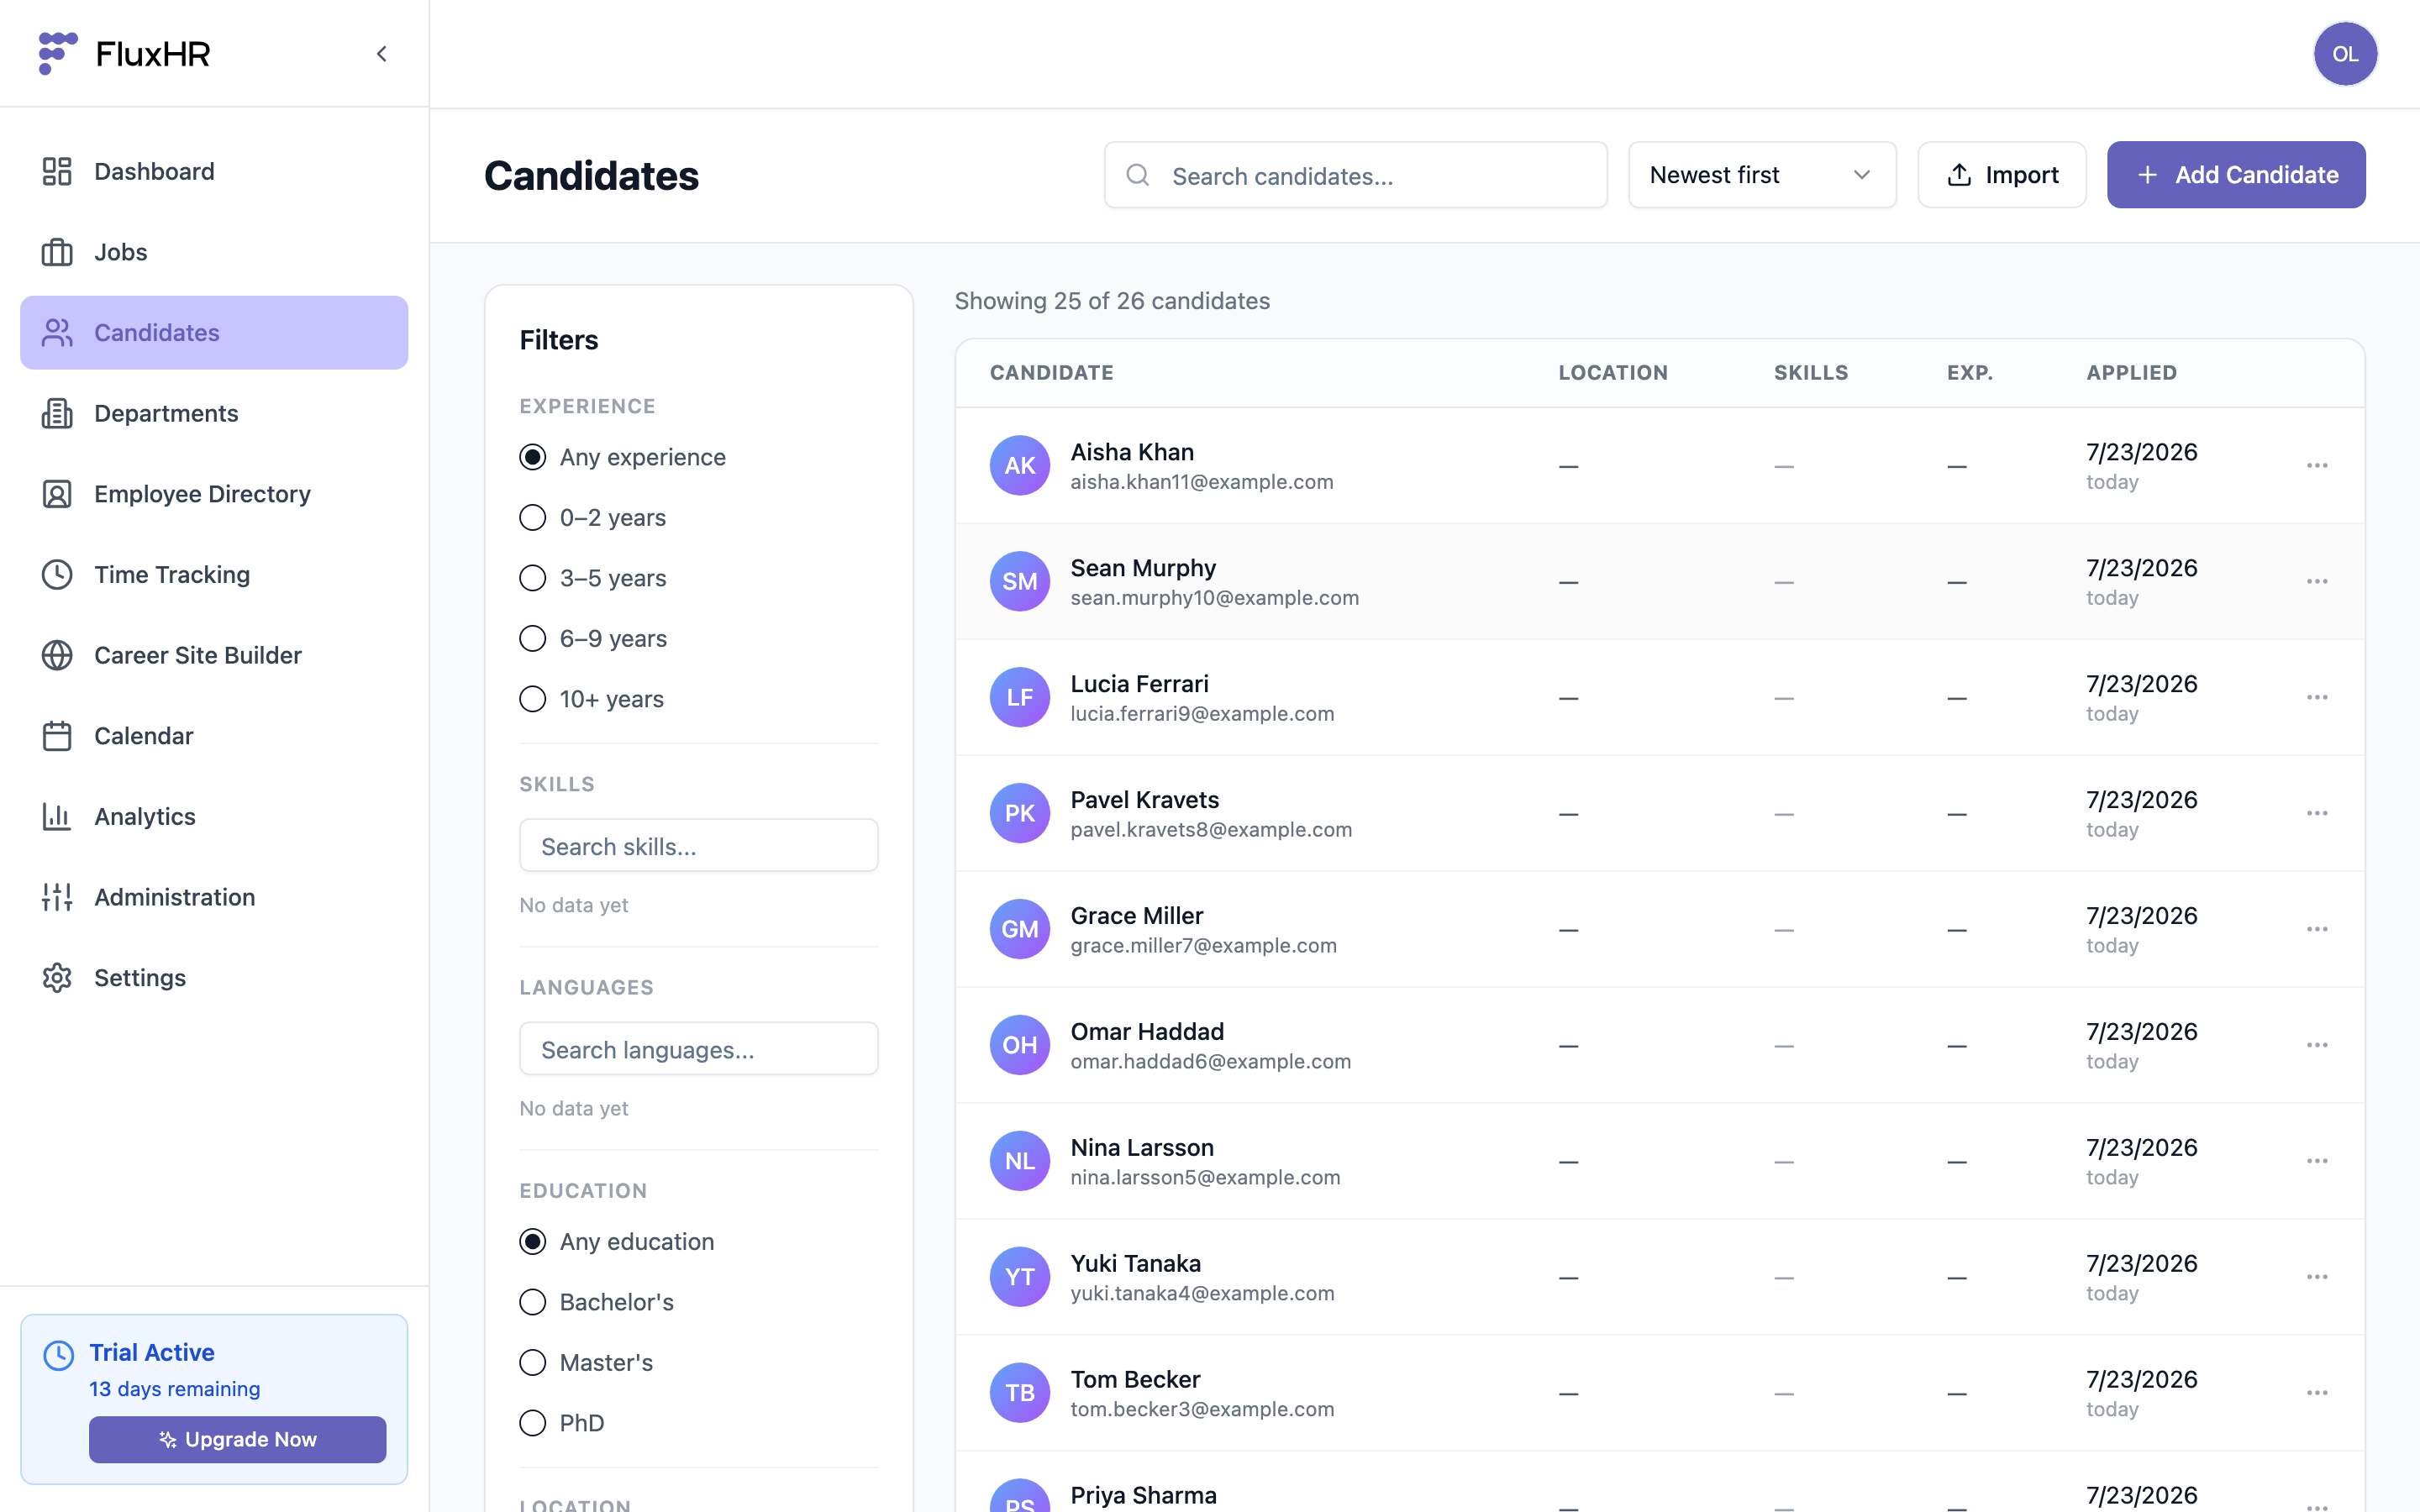Select the PhD education option
The image size is (2420, 1512).
point(533,1423)
